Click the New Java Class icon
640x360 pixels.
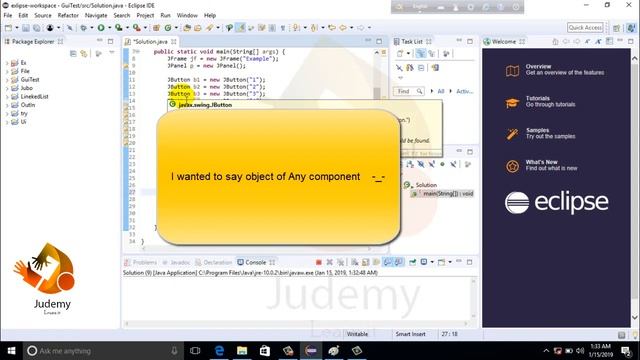[x=168, y=28]
